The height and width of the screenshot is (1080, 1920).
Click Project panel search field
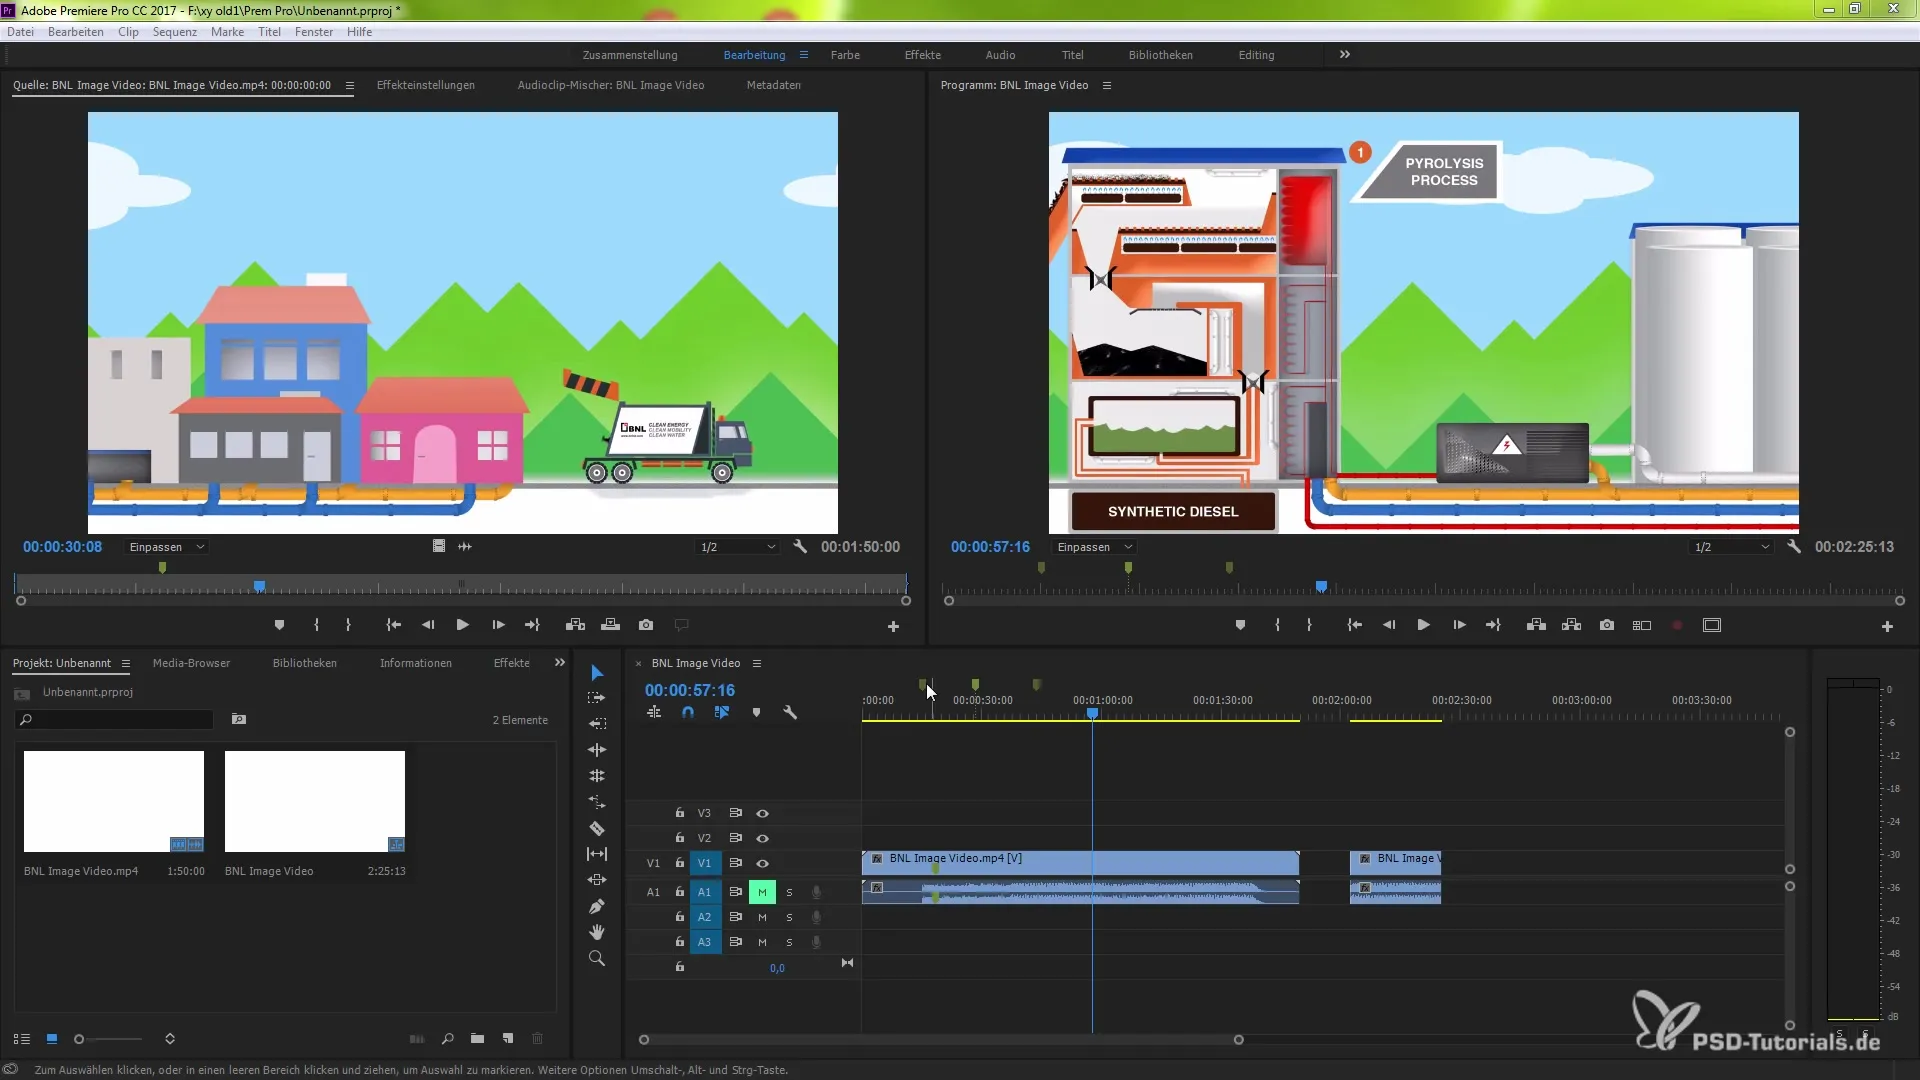tap(114, 719)
